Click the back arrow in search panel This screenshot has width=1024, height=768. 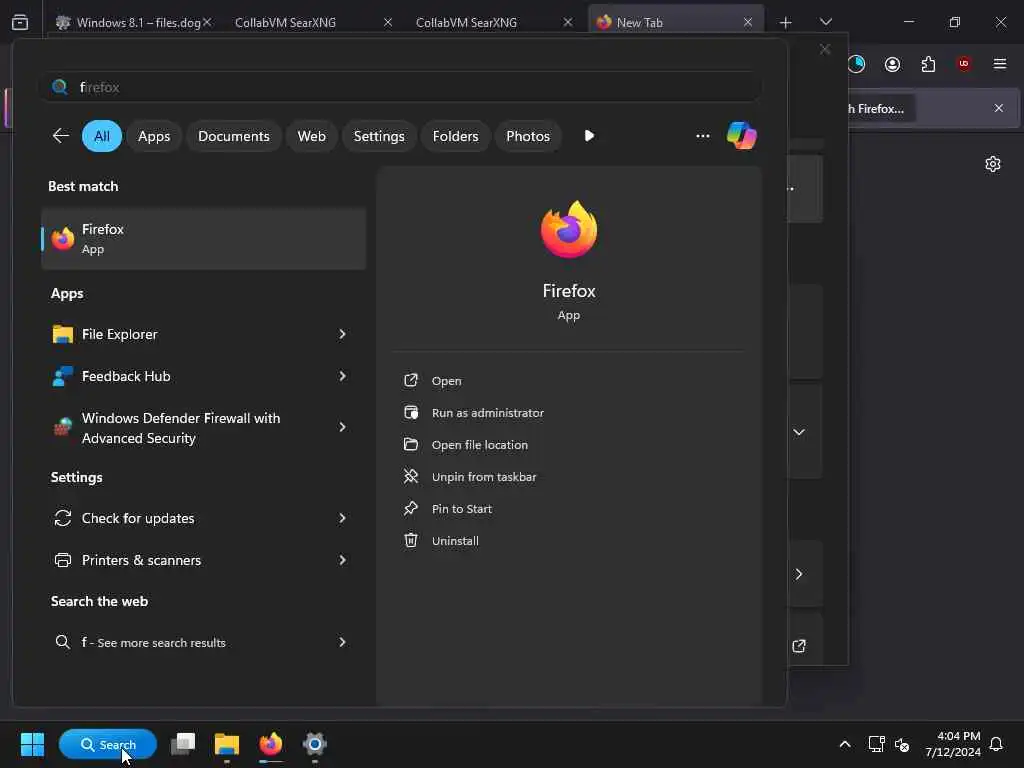[61, 136]
